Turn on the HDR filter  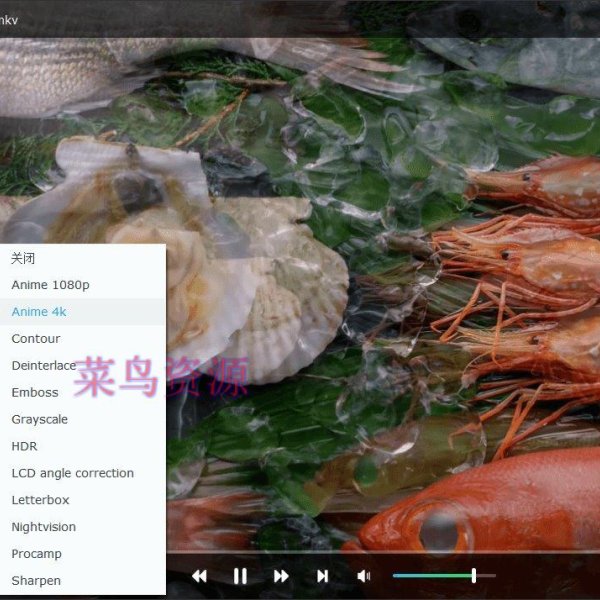coord(24,447)
